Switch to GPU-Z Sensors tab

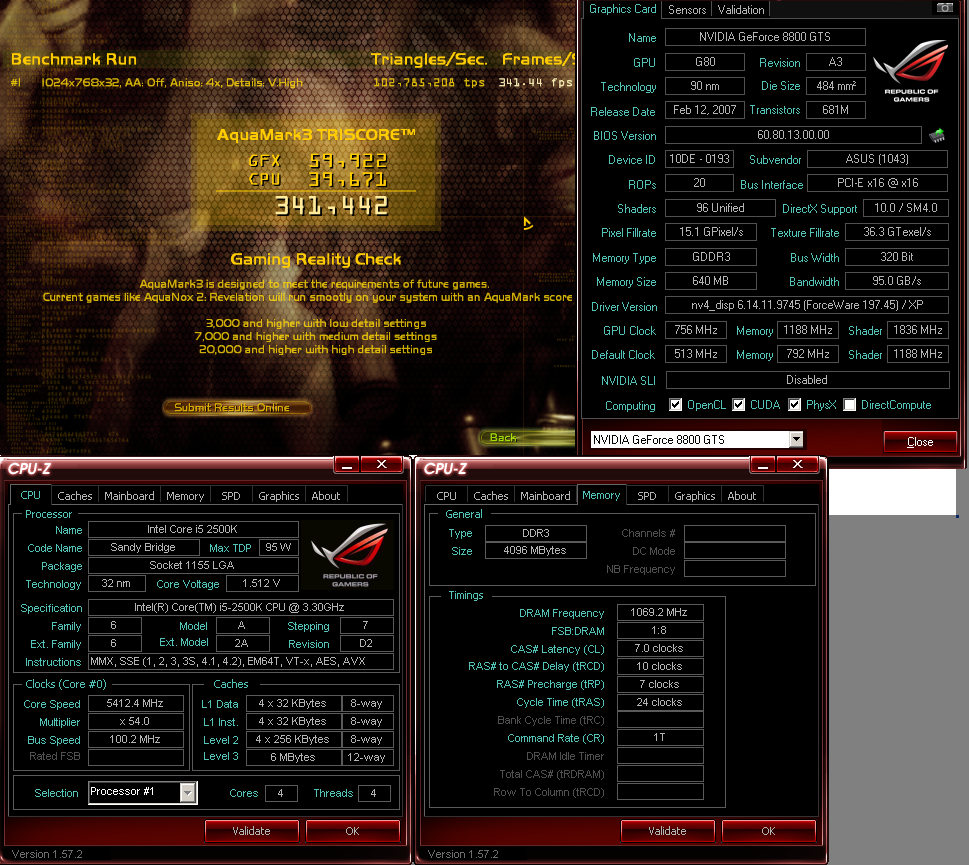(687, 9)
